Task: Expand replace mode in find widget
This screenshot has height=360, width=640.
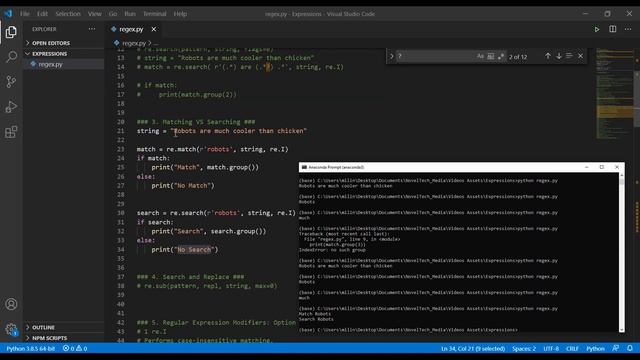Action: point(391,56)
